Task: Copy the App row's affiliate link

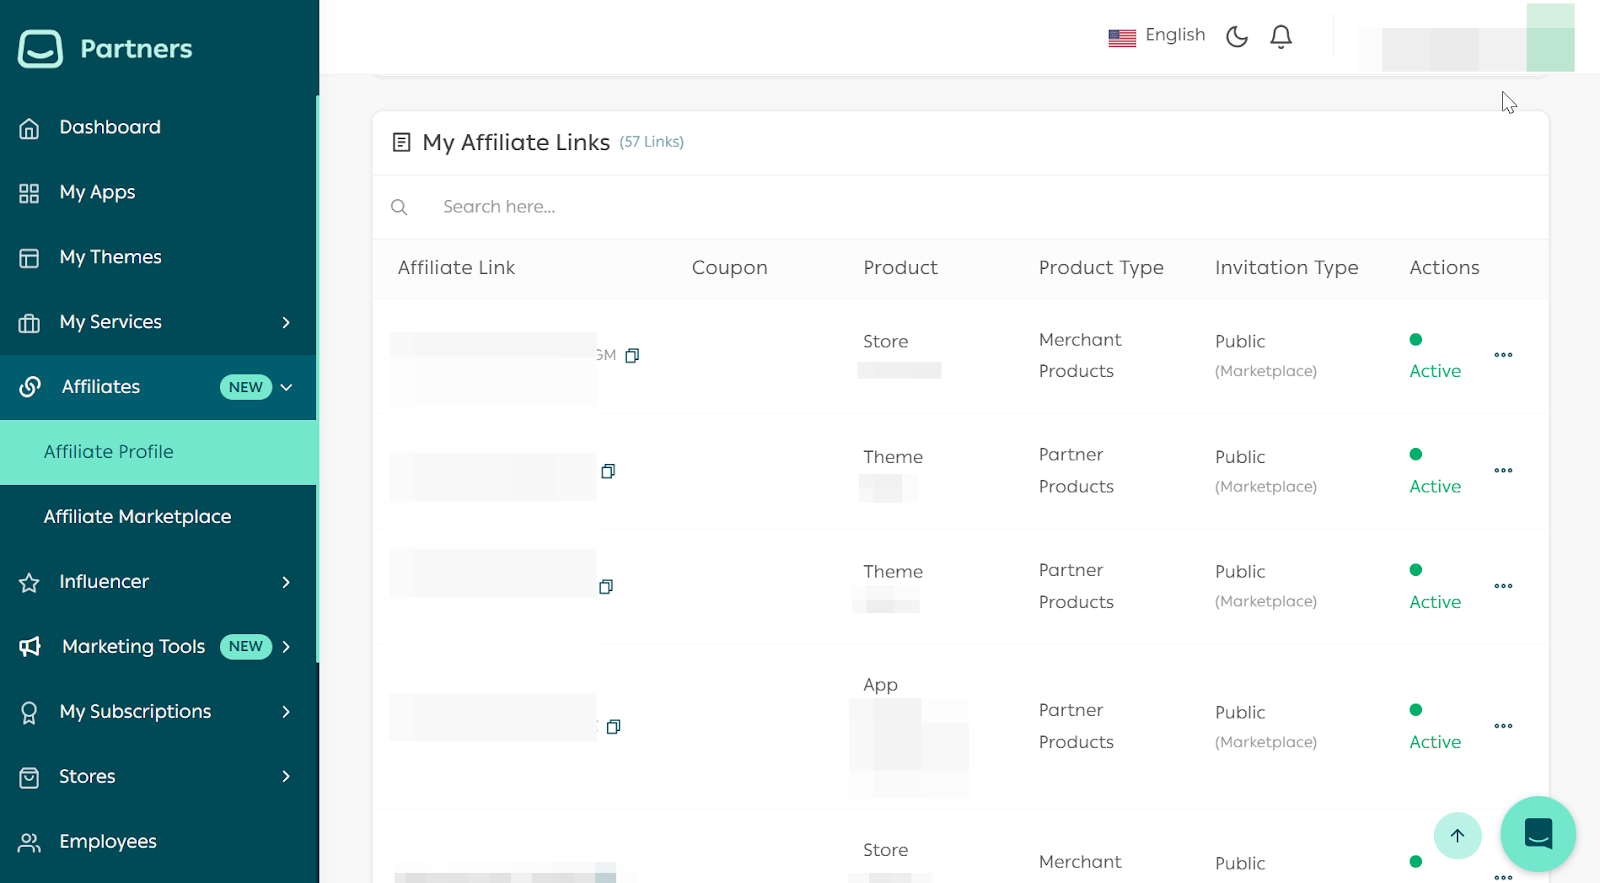Action: tap(614, 727)
